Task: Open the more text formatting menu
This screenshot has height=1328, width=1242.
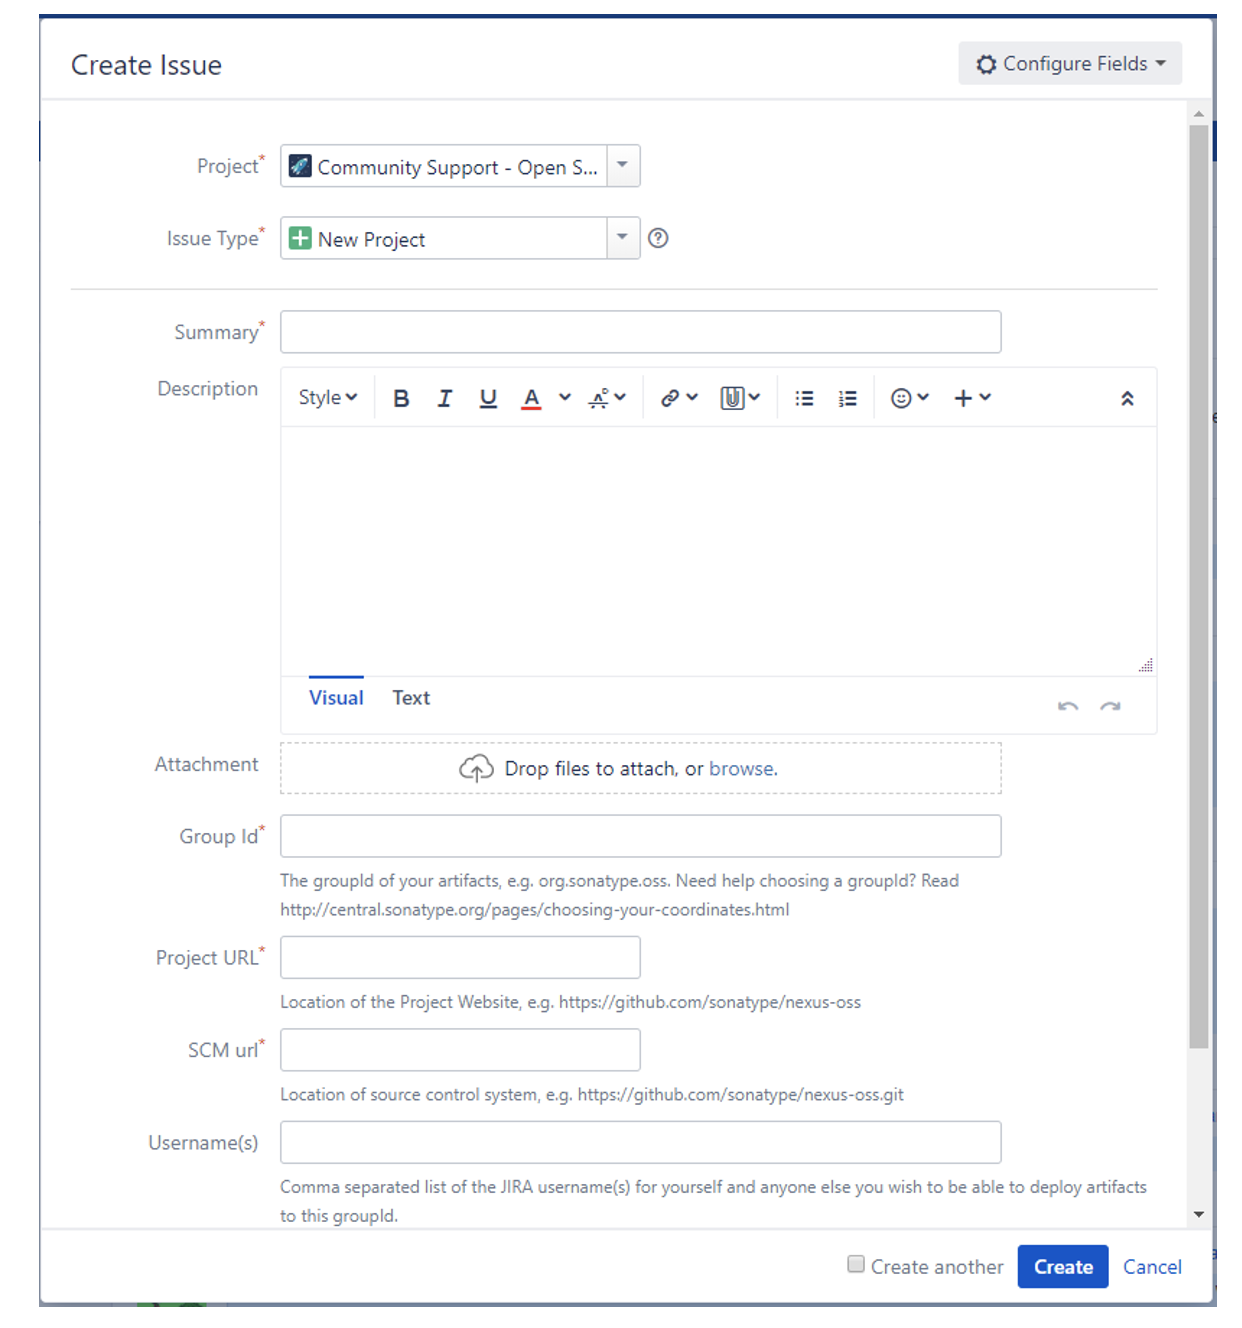Action: [607, 398]
